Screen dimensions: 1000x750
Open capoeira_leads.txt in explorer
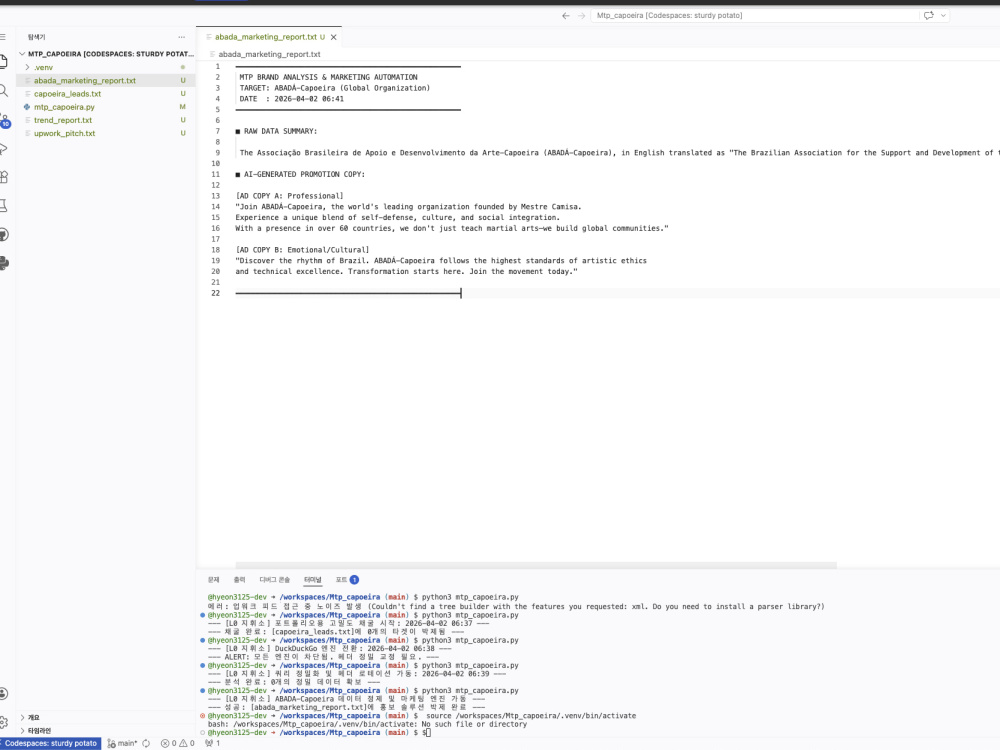106,94
